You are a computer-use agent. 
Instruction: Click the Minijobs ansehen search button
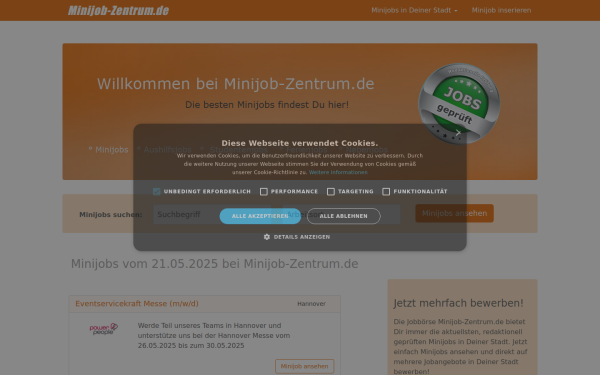pyautogui.click(x=455, y=213)
